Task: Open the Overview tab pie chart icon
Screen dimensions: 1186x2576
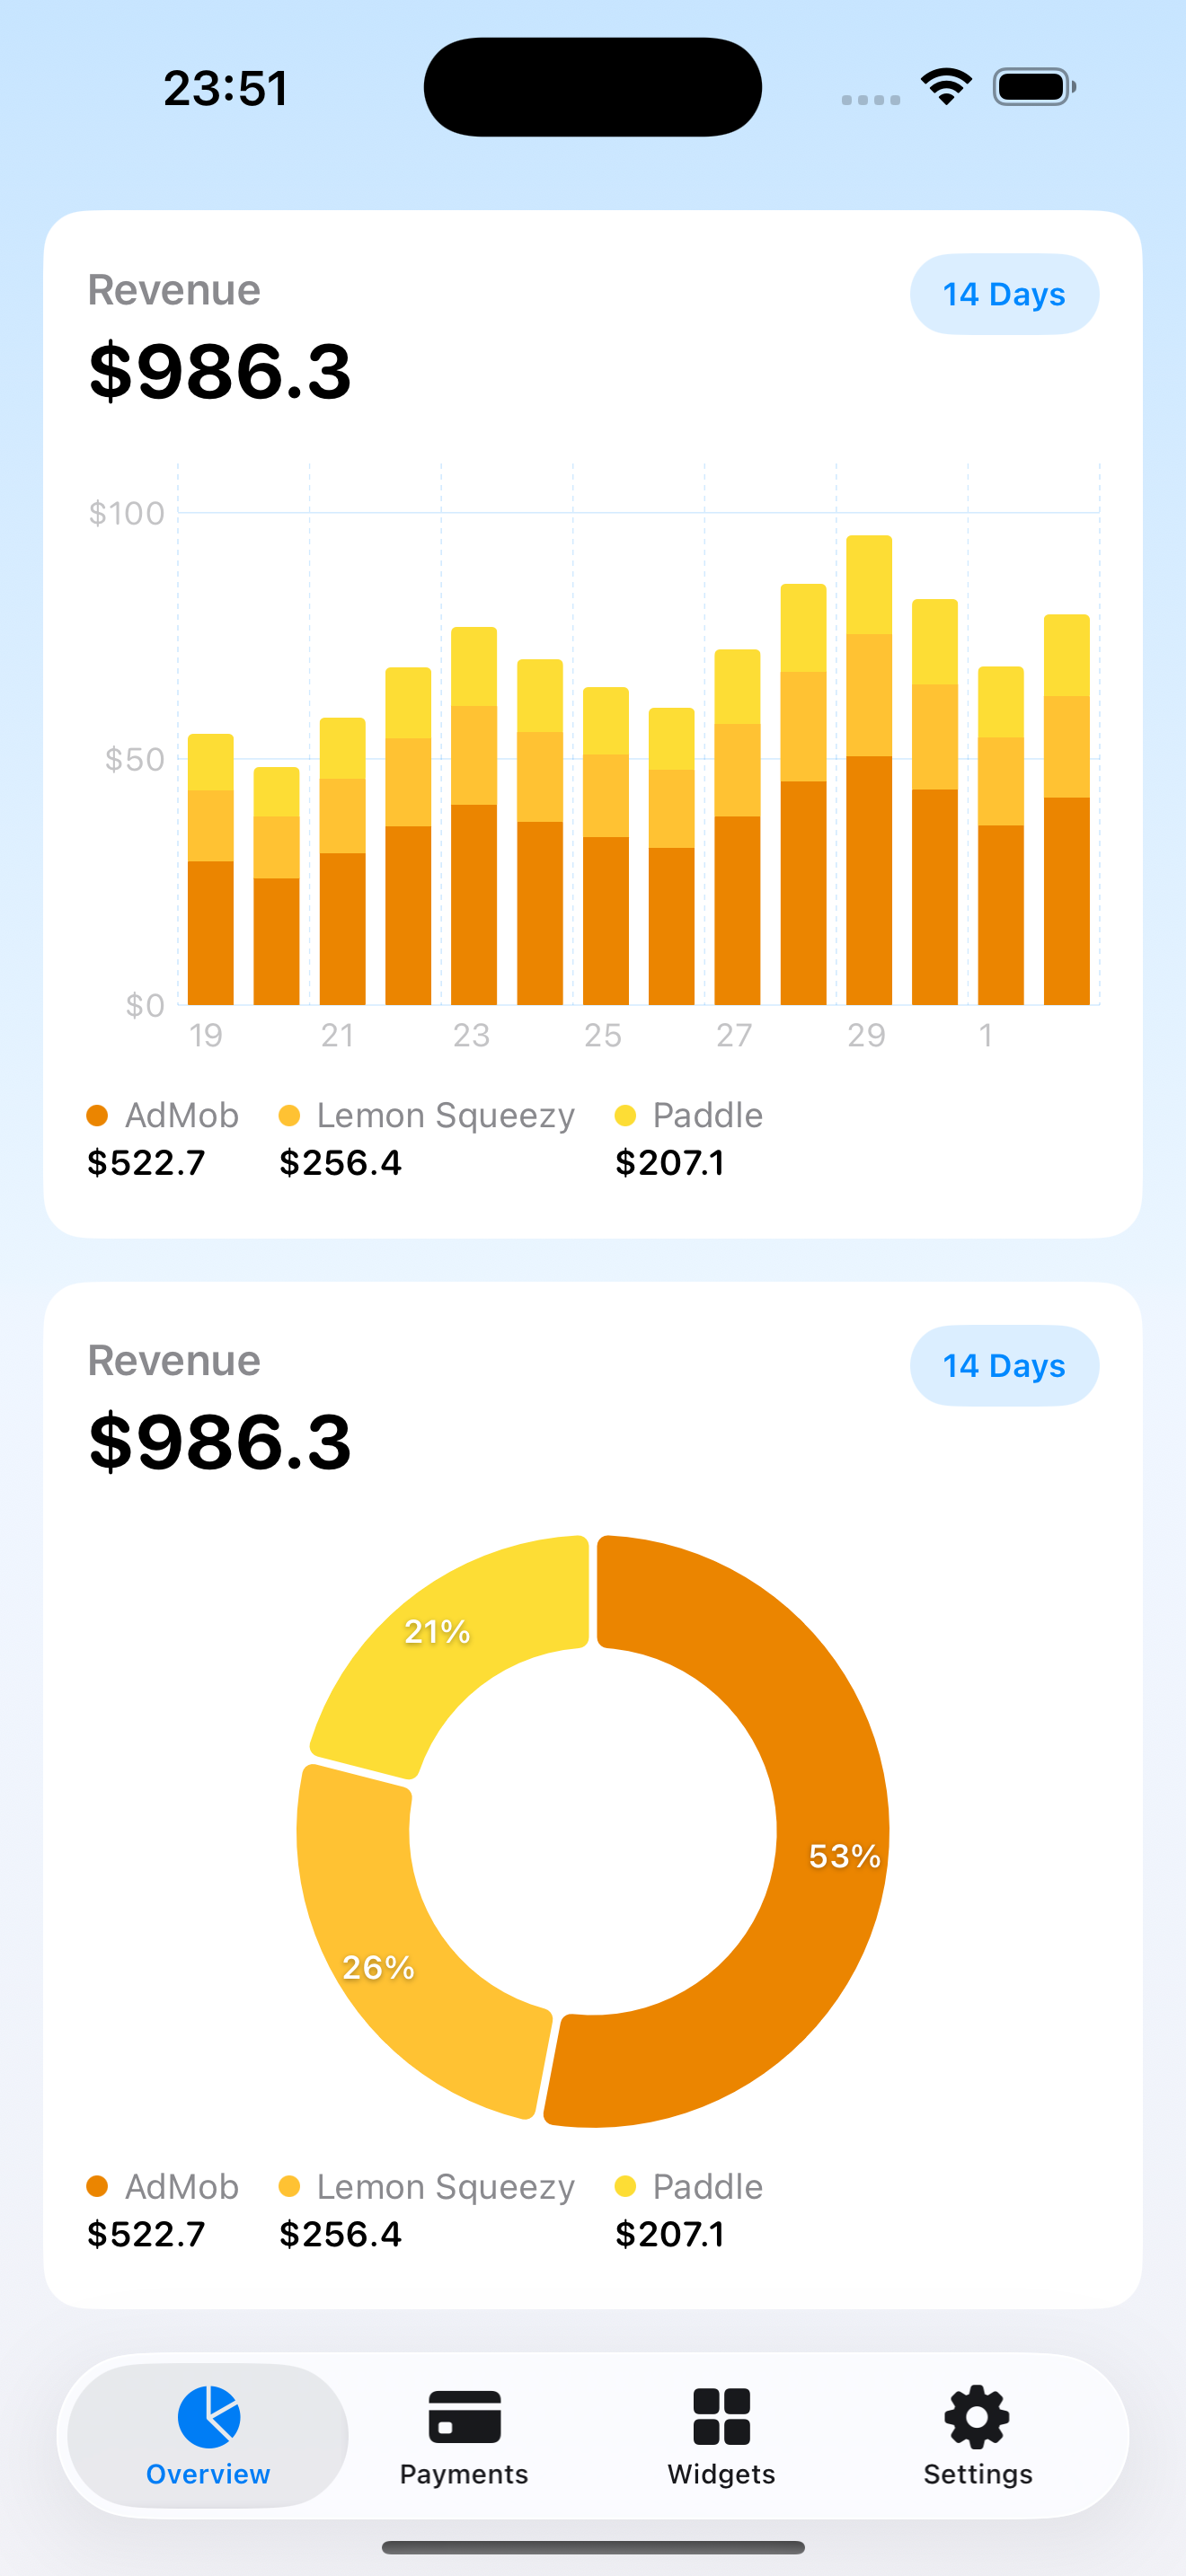Action: [x=209, y=2416]
